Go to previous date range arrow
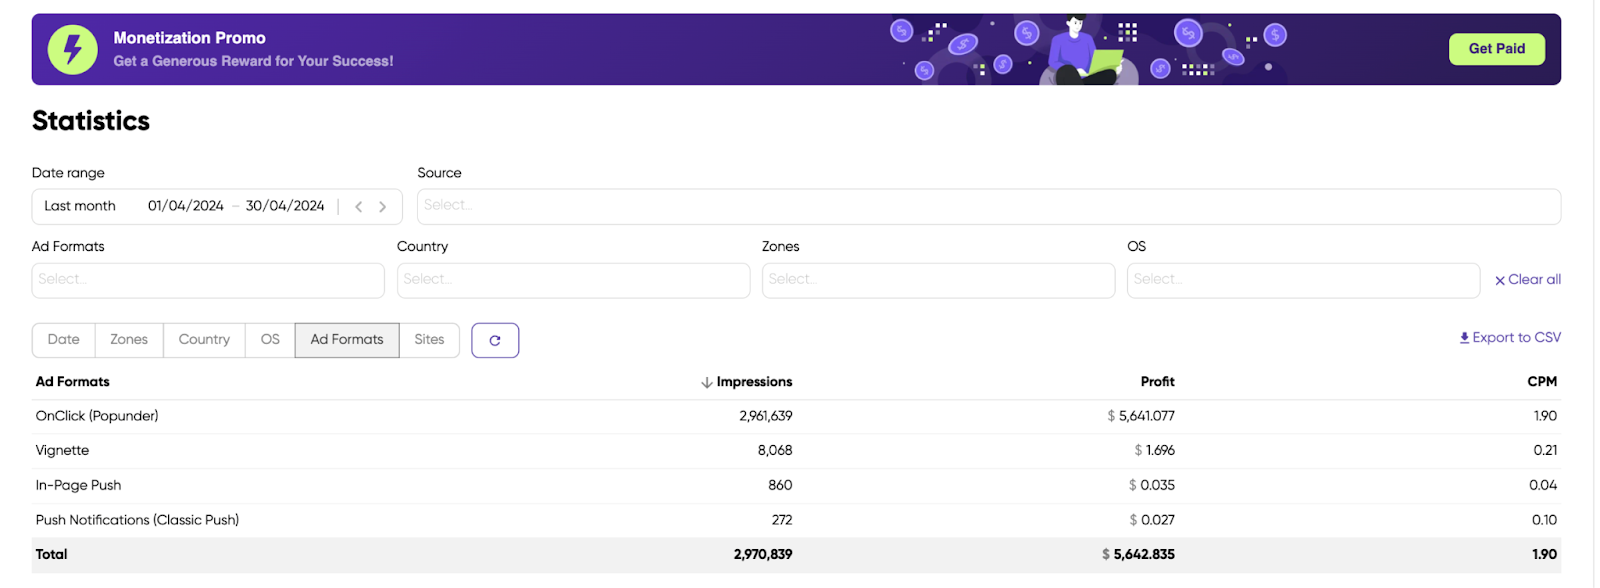Screen dimensions: 1600x588 pyautogui.click(x=359, y=207)
